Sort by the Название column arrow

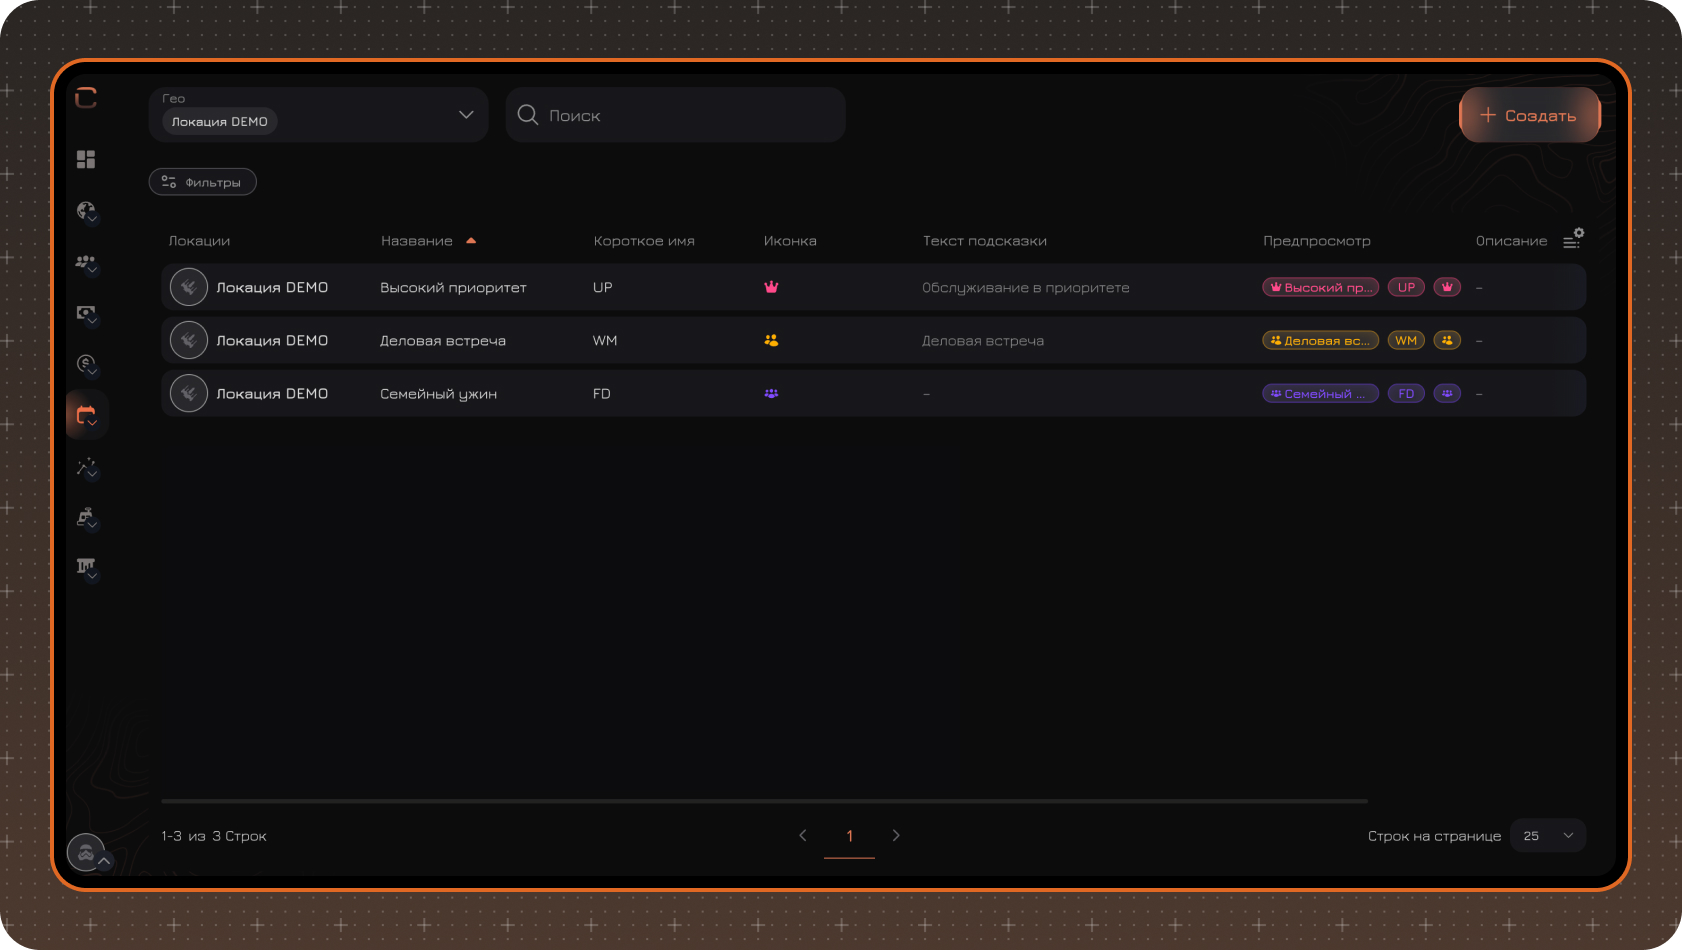[471, 241]
